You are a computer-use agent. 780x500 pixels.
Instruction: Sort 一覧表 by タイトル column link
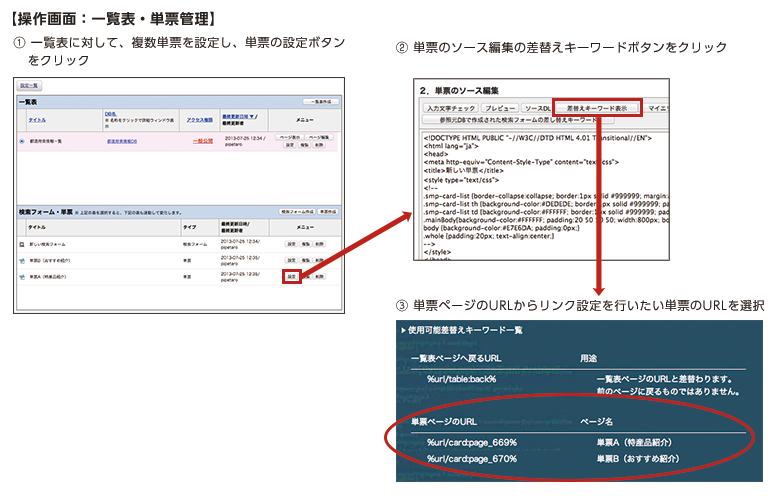pyautogui.click(x=37, y=120)
